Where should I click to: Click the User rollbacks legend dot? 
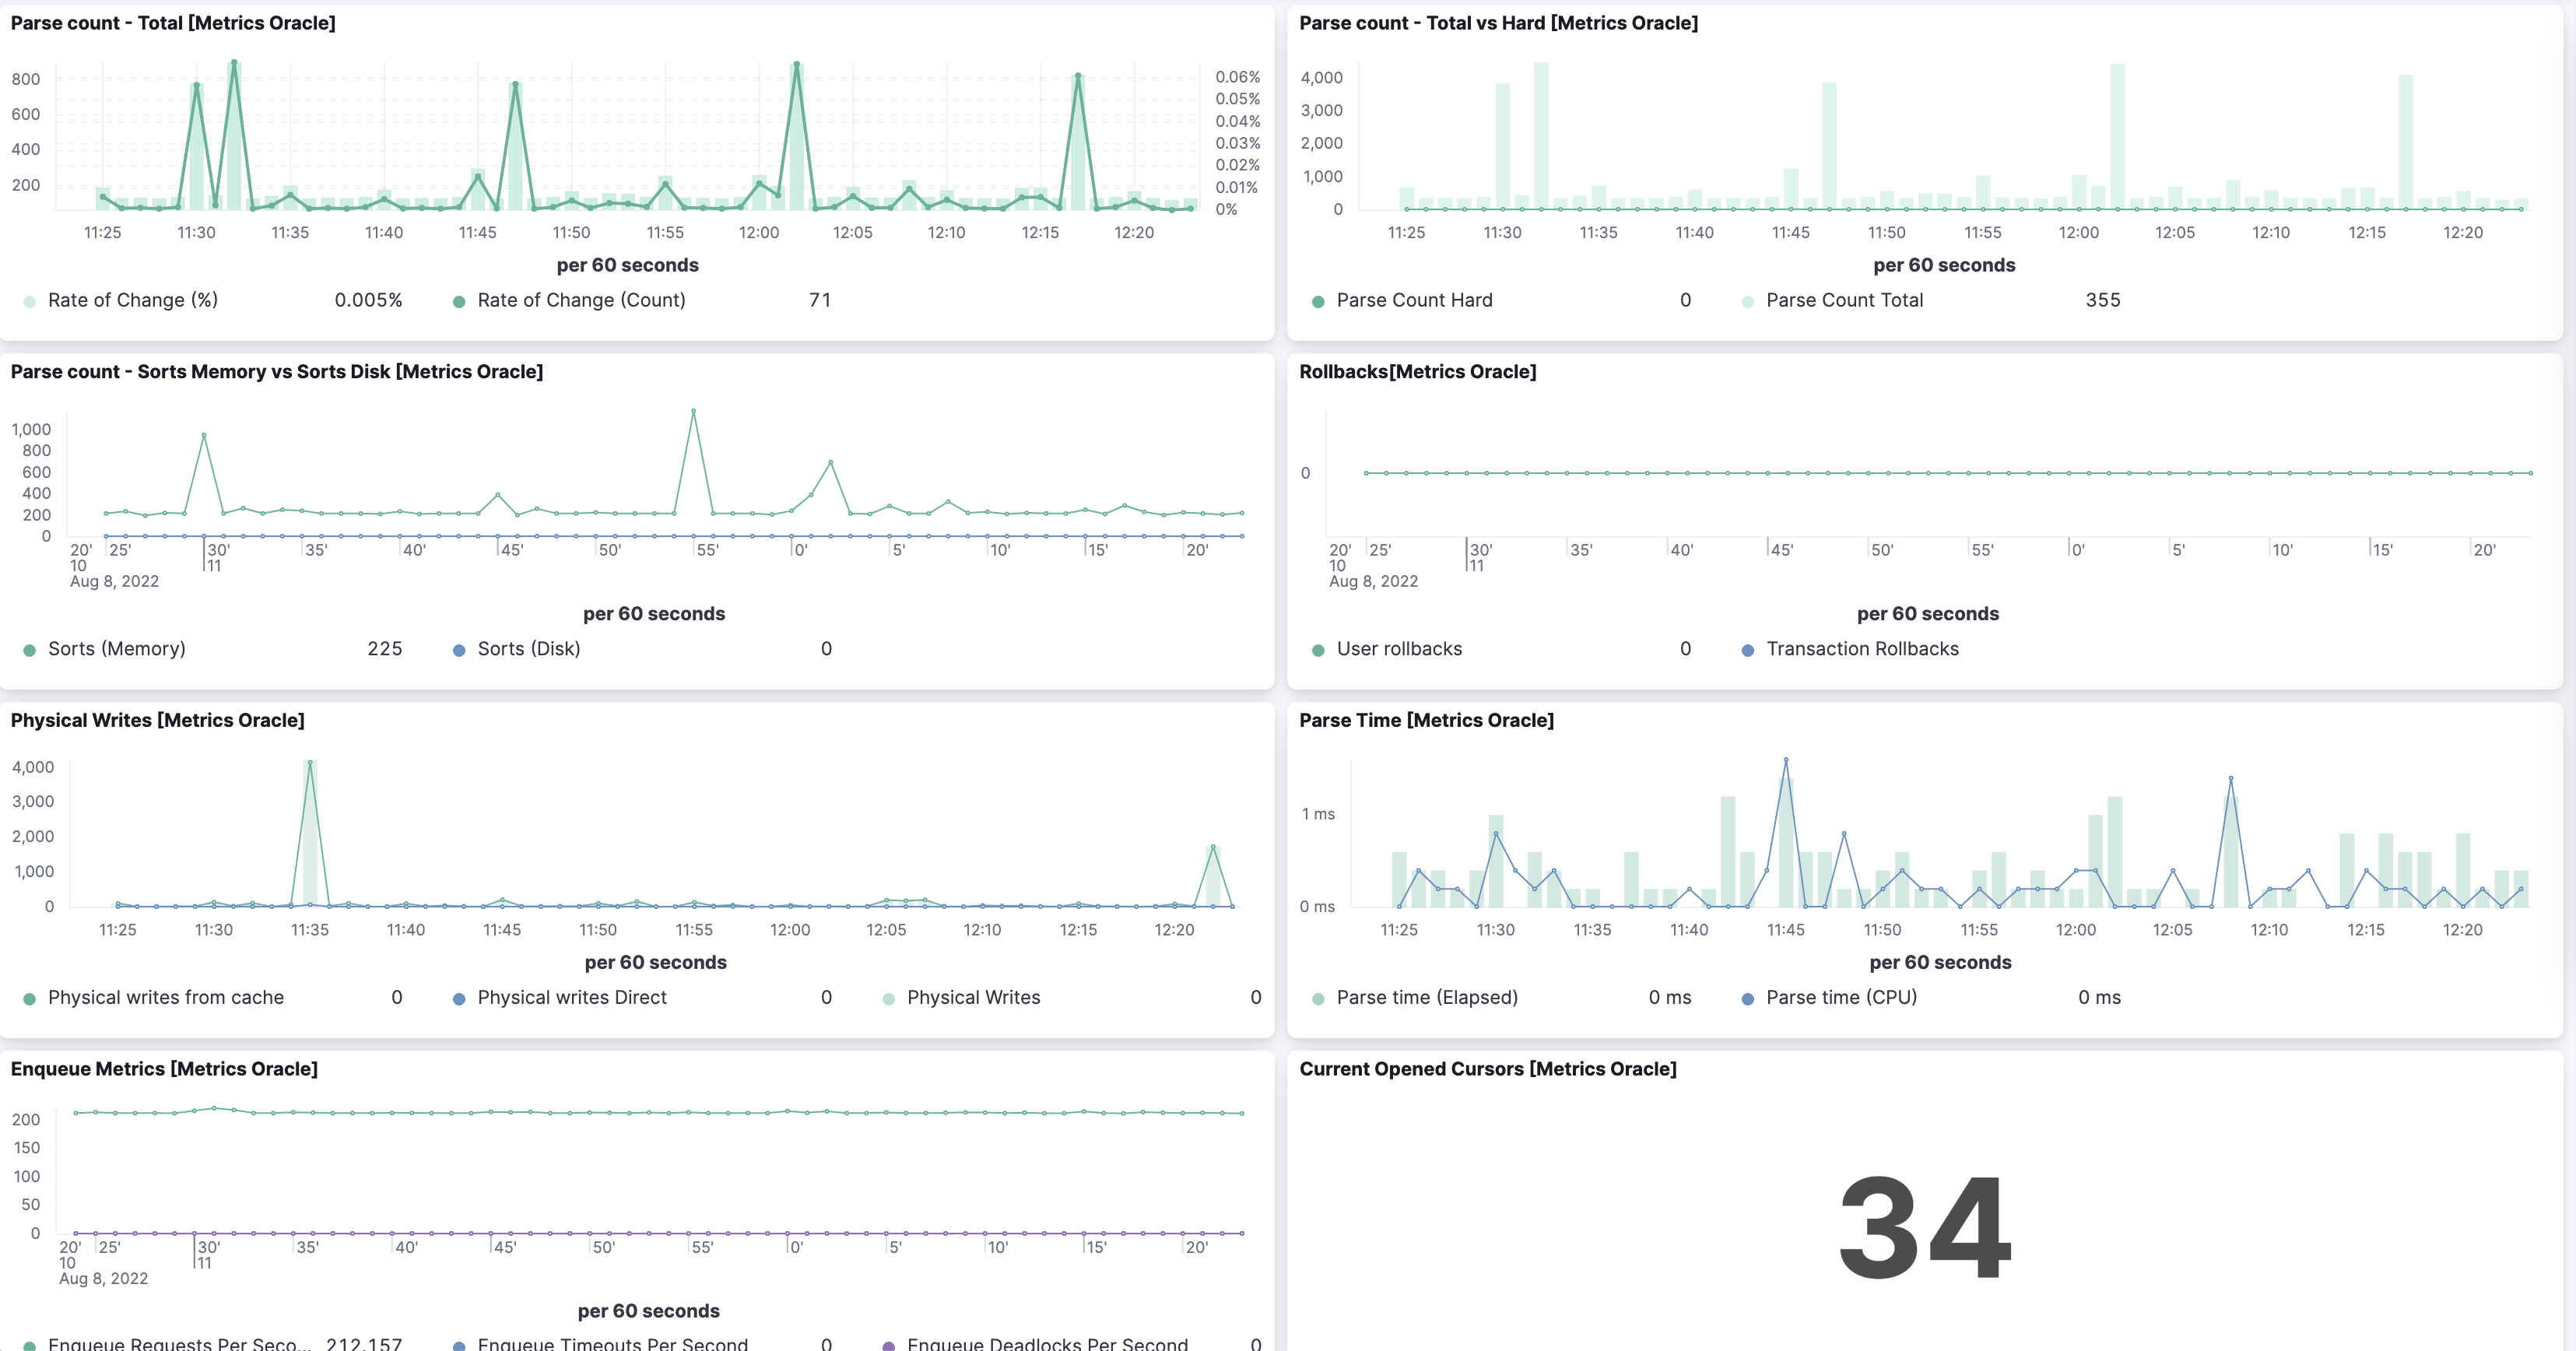coord(1318,650)
